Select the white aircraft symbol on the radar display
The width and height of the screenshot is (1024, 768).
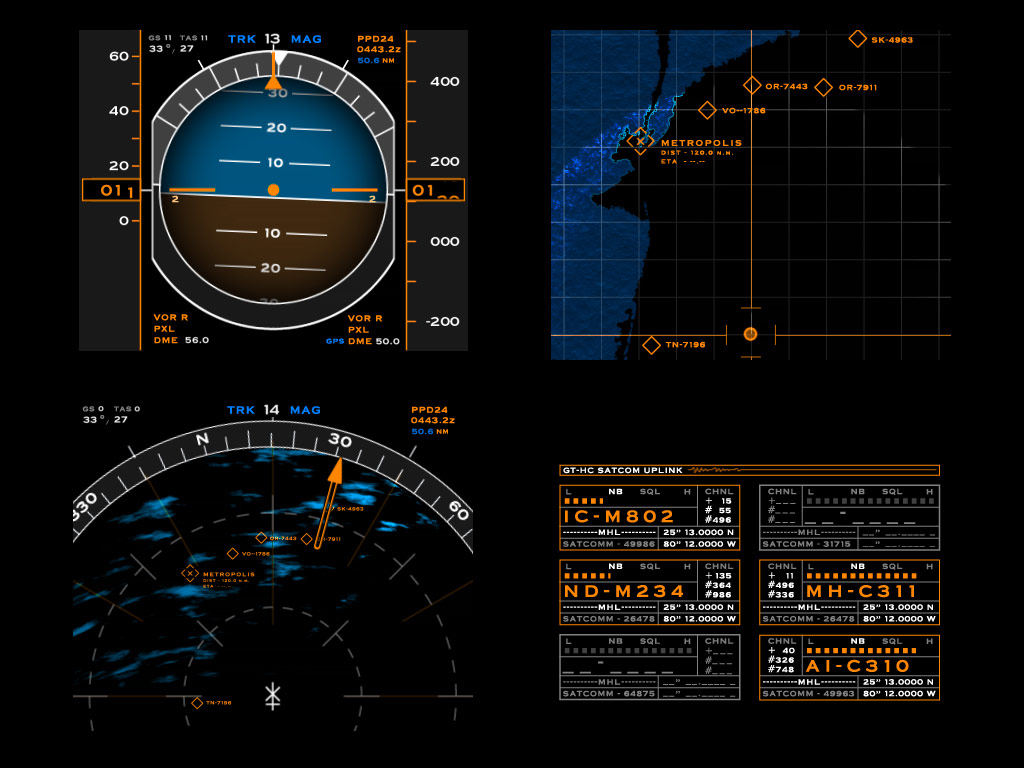point(272,696)
